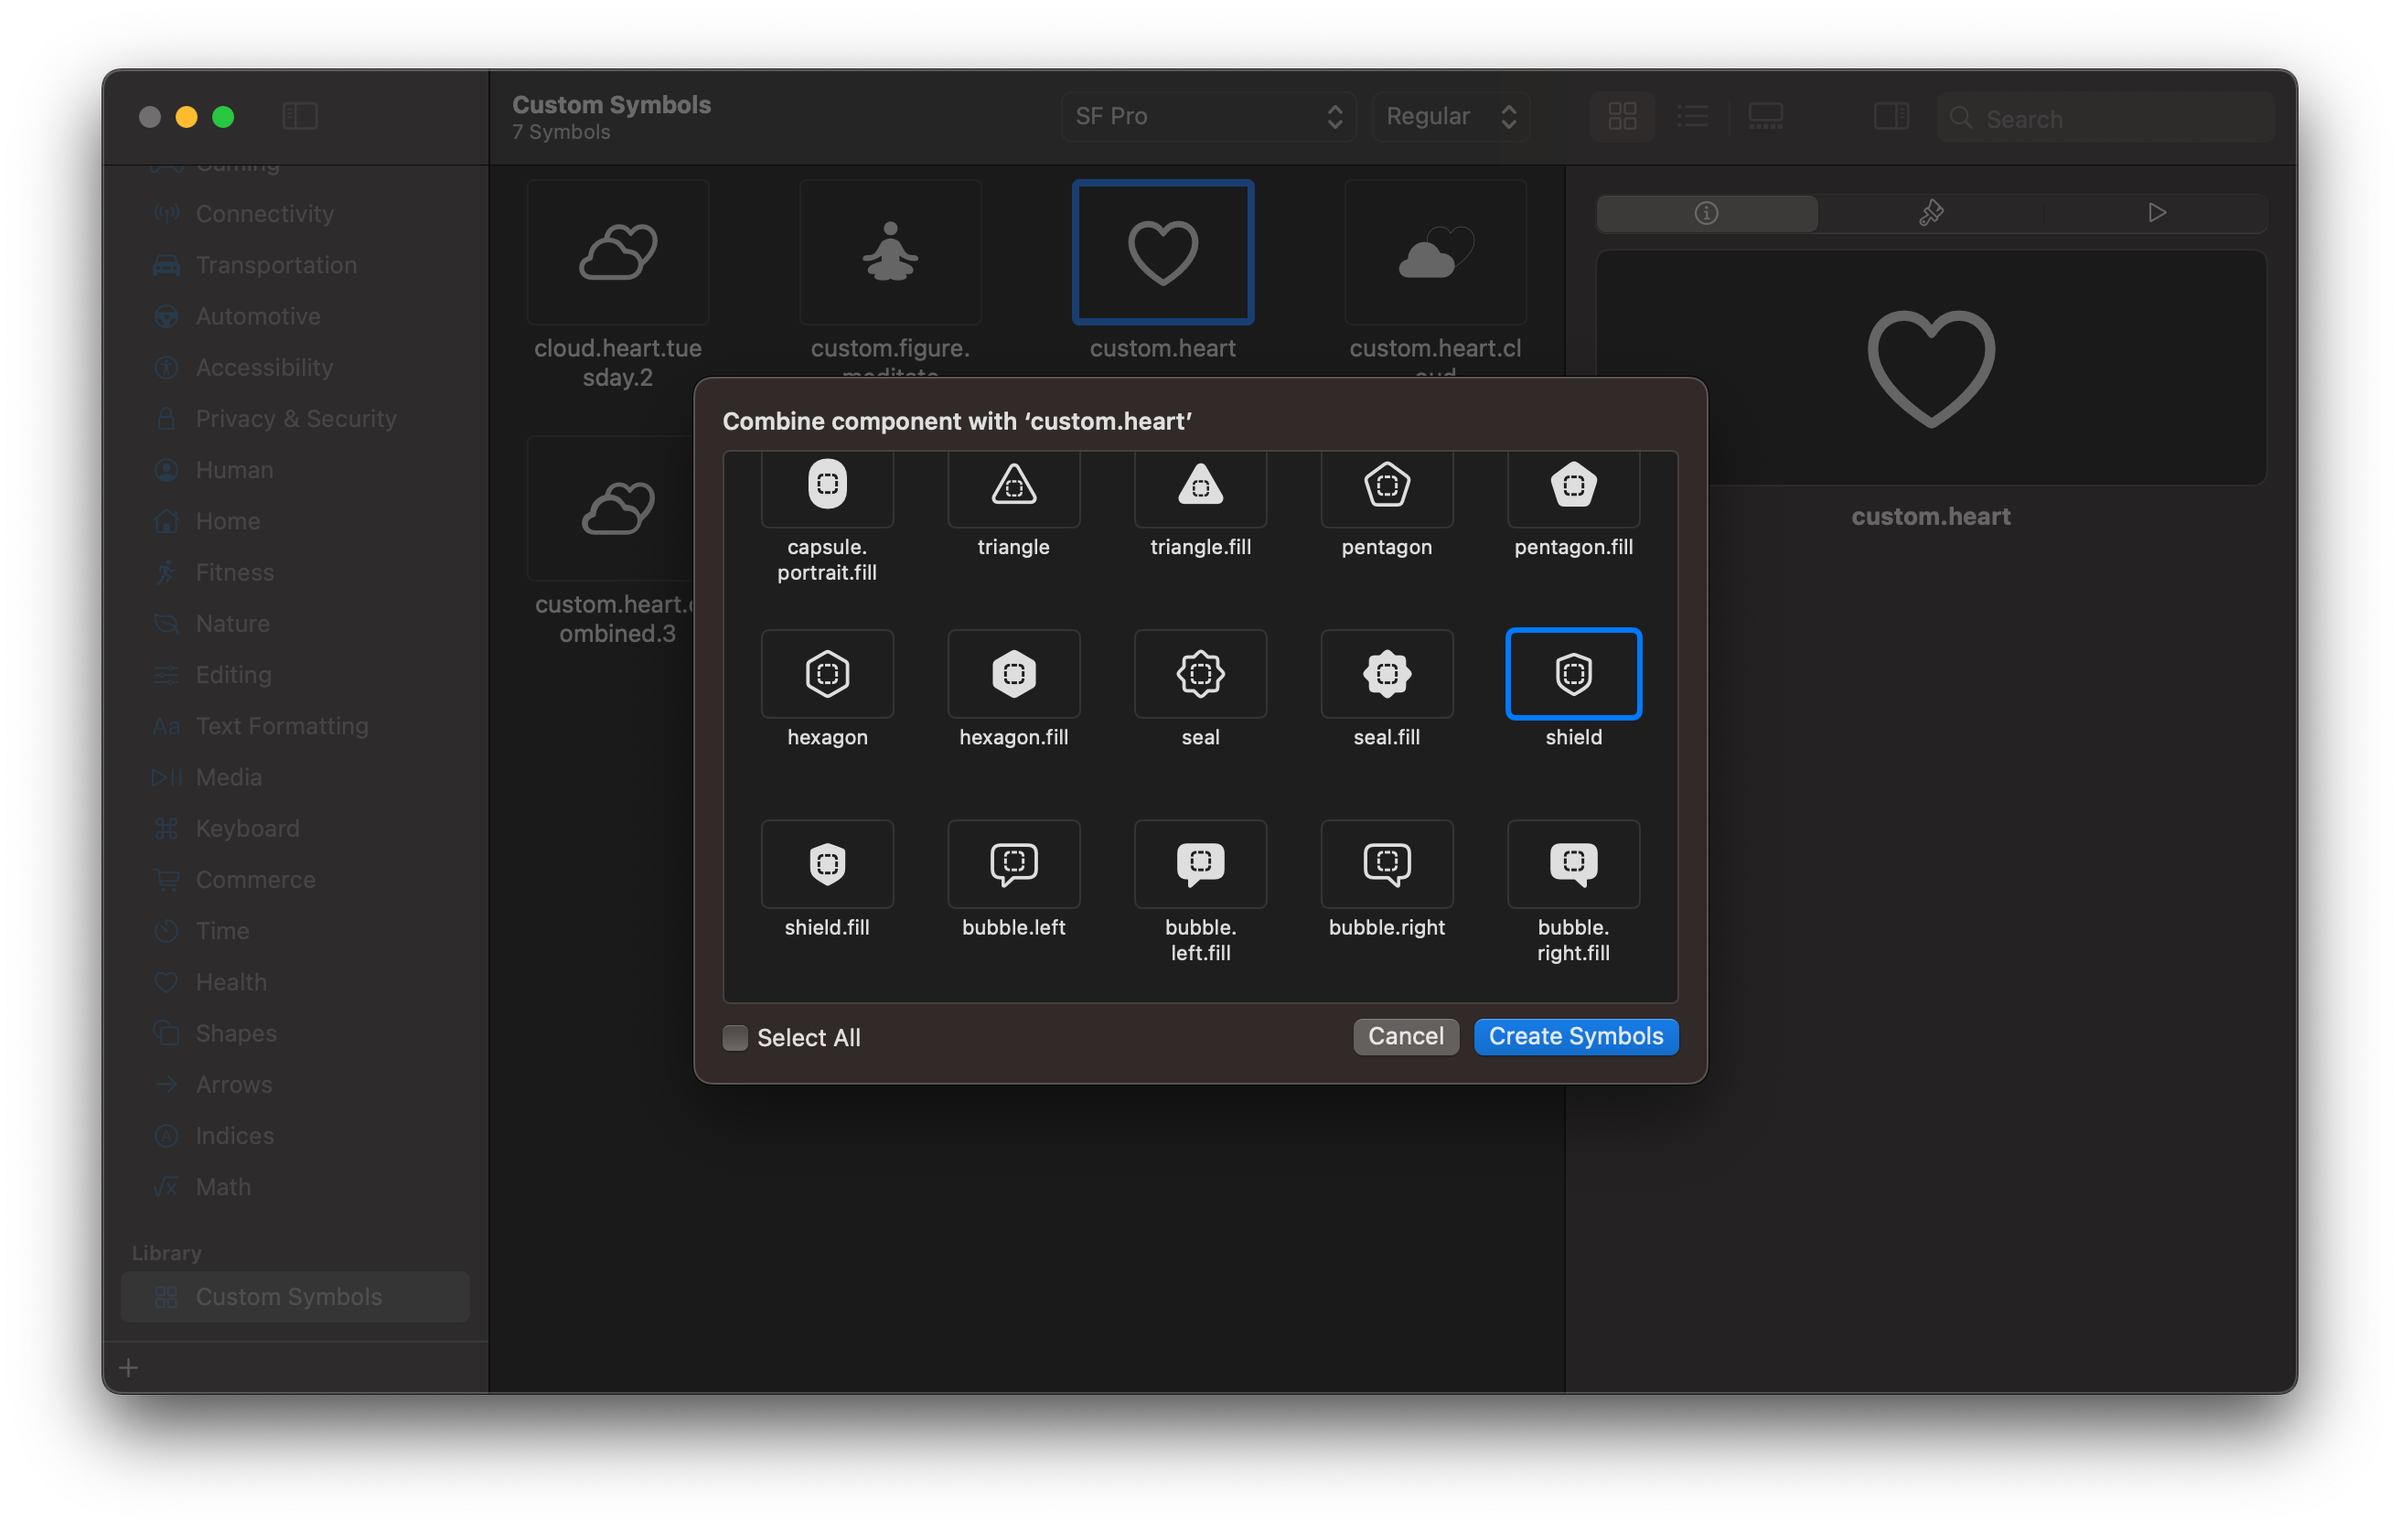
Task: Pick the hexagon.fill component
Action: tap(1013, 674)
